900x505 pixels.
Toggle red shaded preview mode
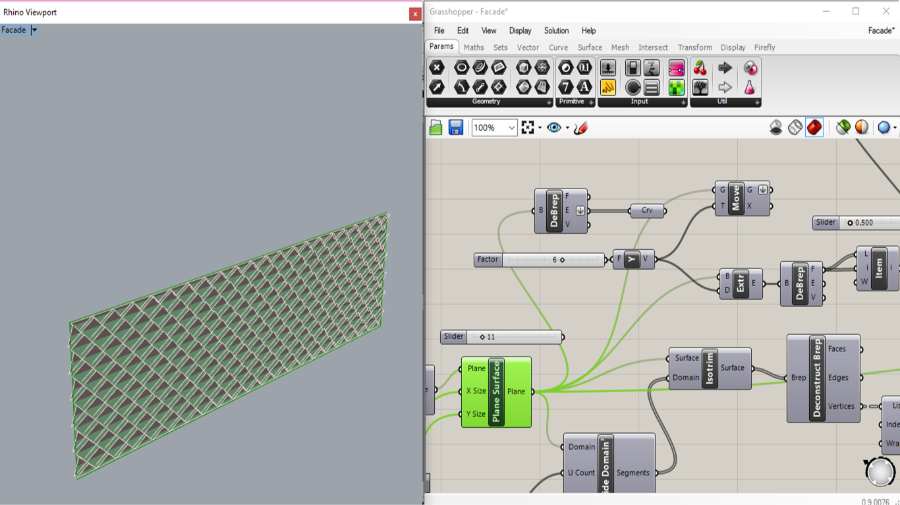click(814, 127)
